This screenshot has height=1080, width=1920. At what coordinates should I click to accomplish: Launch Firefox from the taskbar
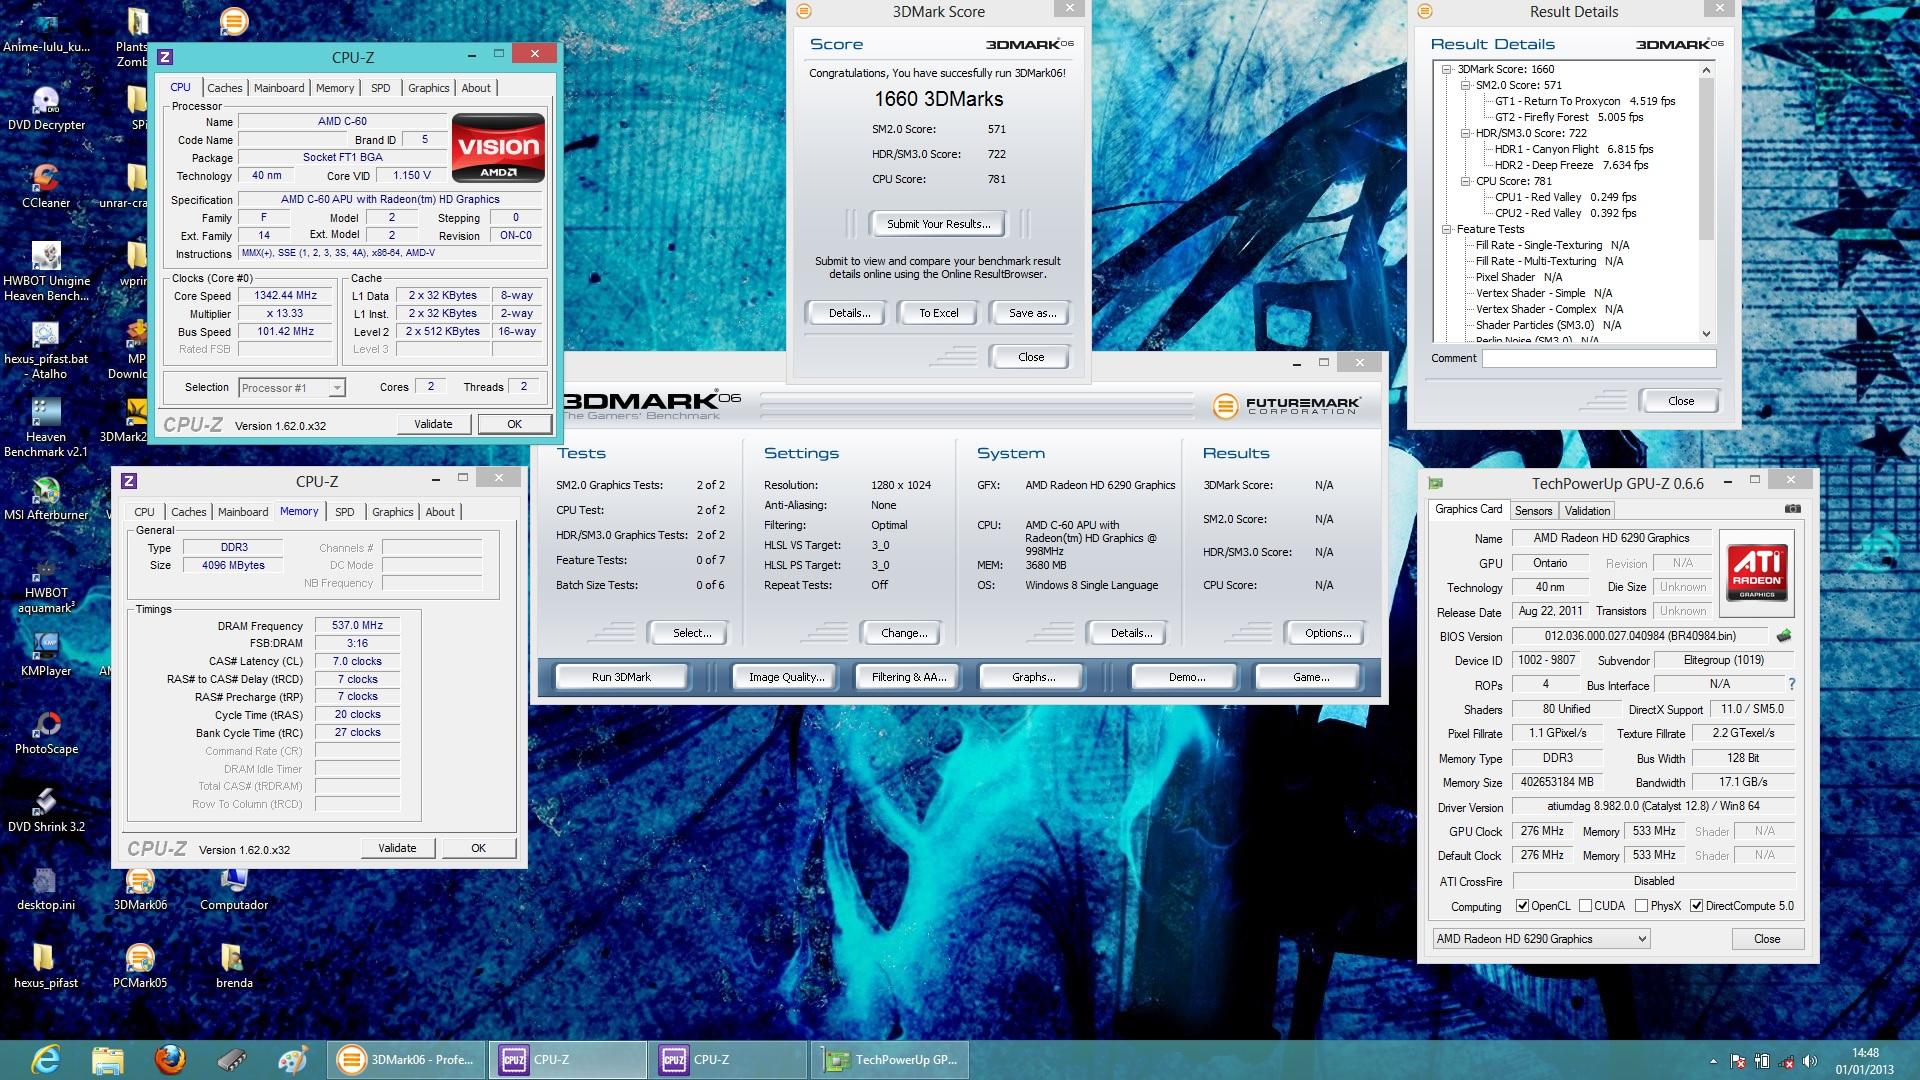(170, 1059)
